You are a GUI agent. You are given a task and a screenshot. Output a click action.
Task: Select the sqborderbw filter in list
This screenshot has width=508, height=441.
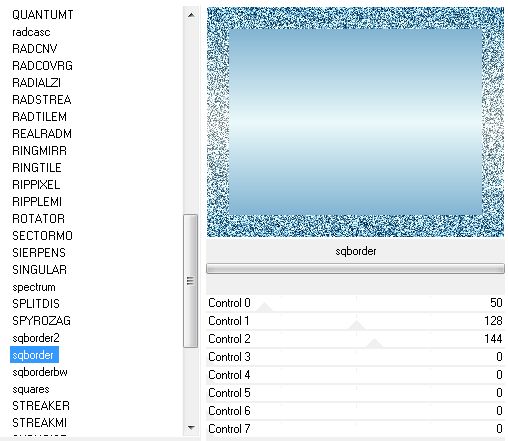coord(40,372)
